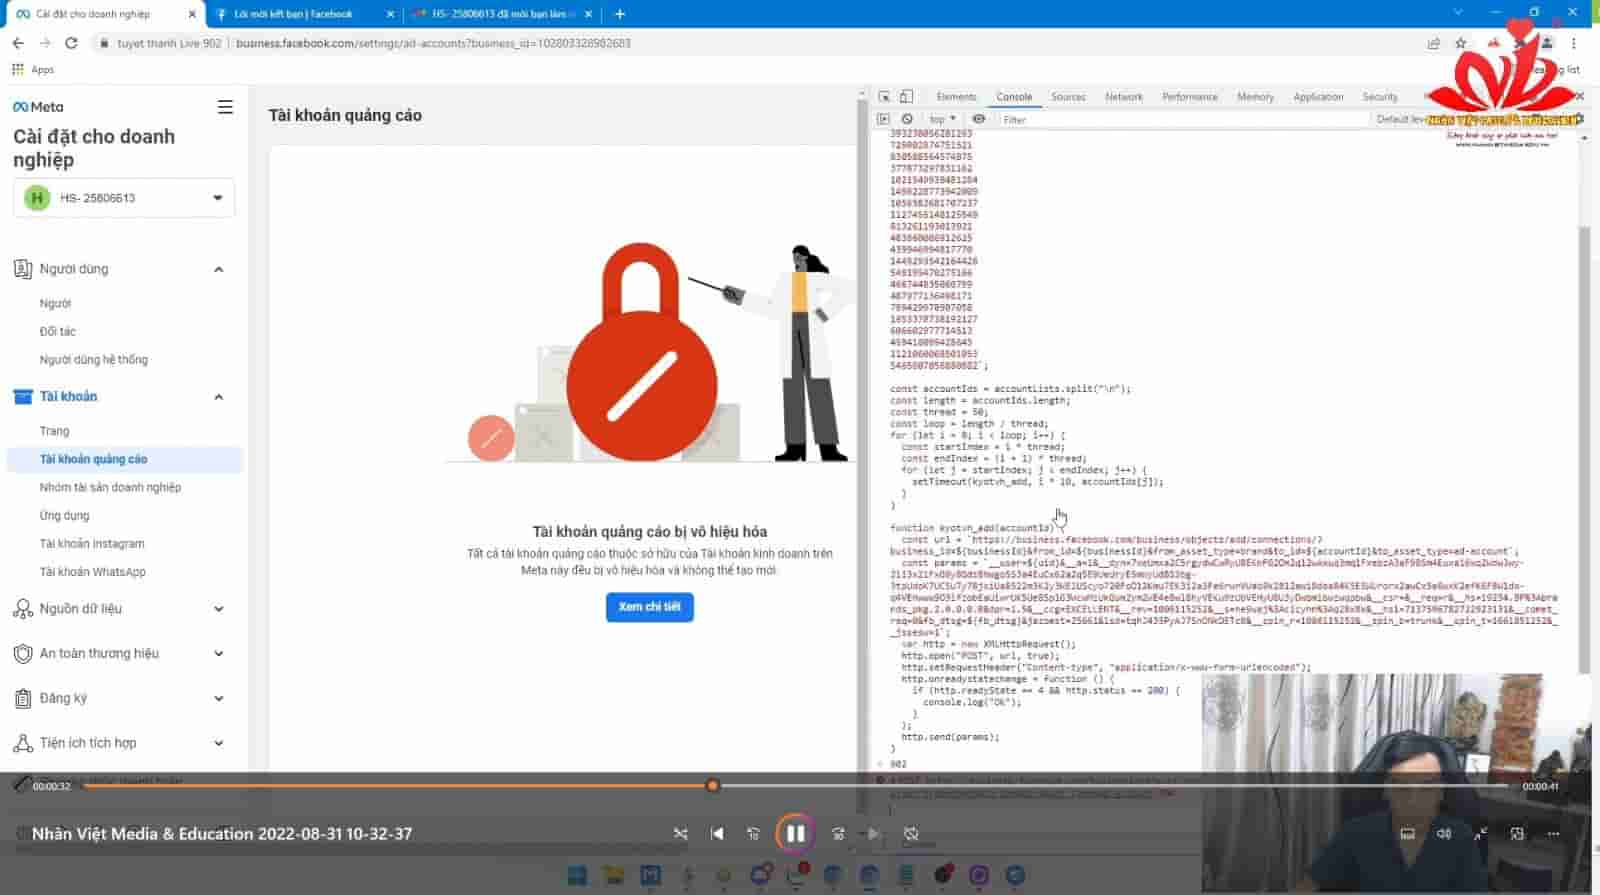Open the Application tab in DevTools

point(1318,97)
